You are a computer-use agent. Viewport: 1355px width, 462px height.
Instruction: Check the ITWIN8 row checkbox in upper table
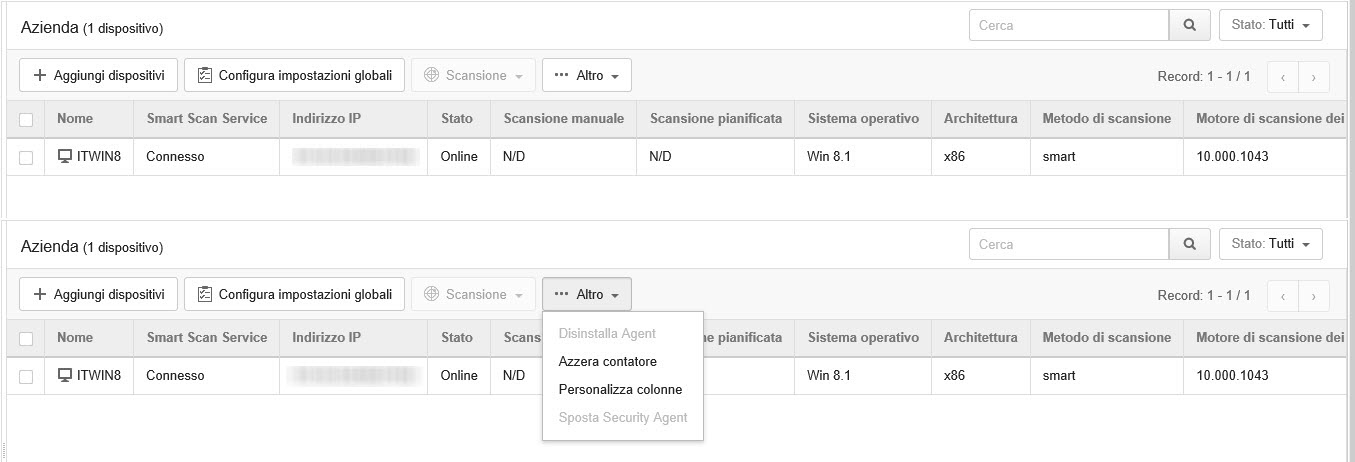26,157
